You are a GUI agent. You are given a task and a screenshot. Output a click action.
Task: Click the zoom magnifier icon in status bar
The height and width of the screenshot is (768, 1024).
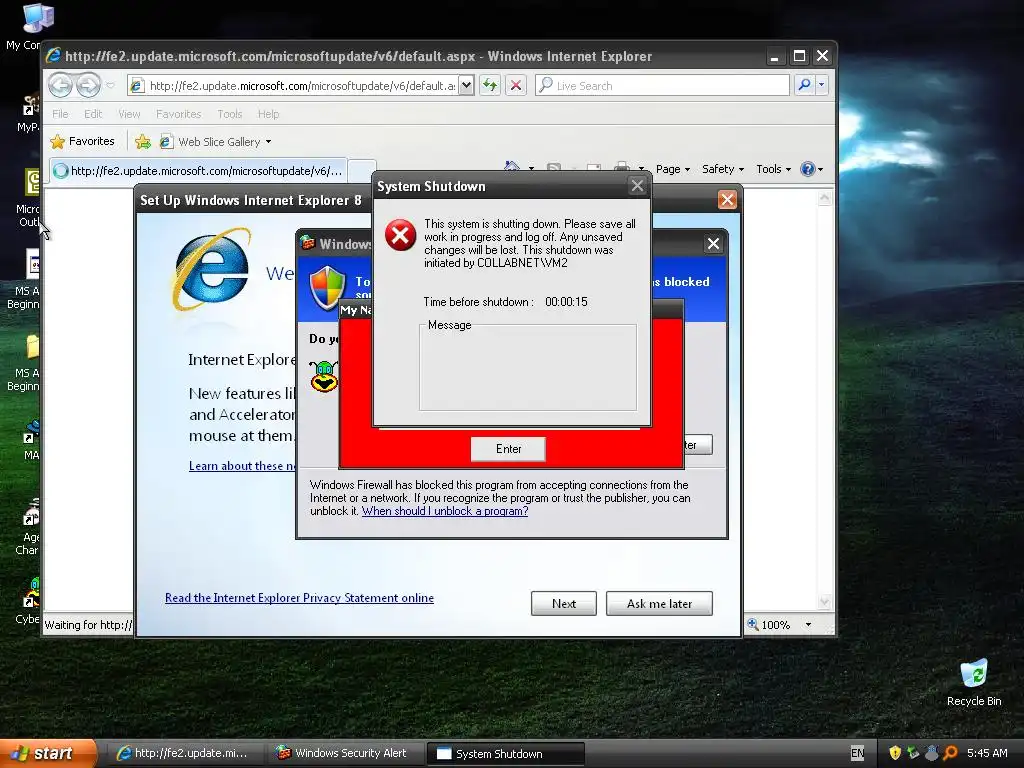click(x=753, y=624)
